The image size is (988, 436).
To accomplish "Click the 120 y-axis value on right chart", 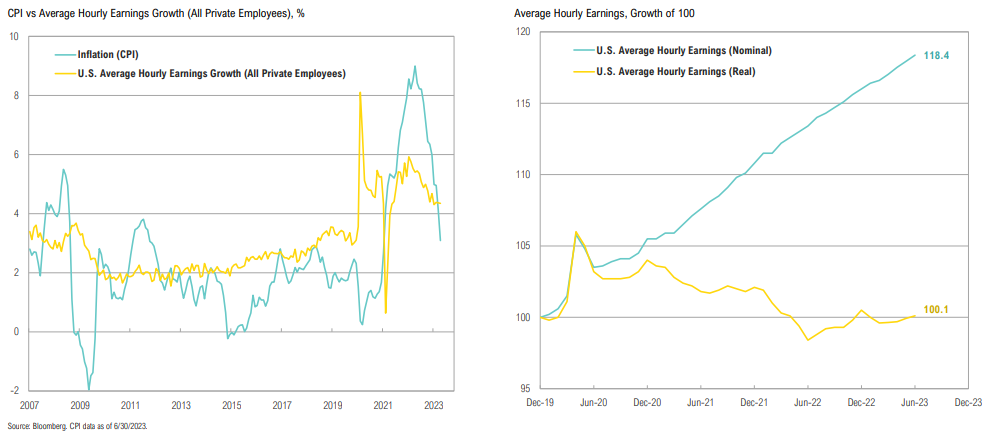I will pos(523,32).
